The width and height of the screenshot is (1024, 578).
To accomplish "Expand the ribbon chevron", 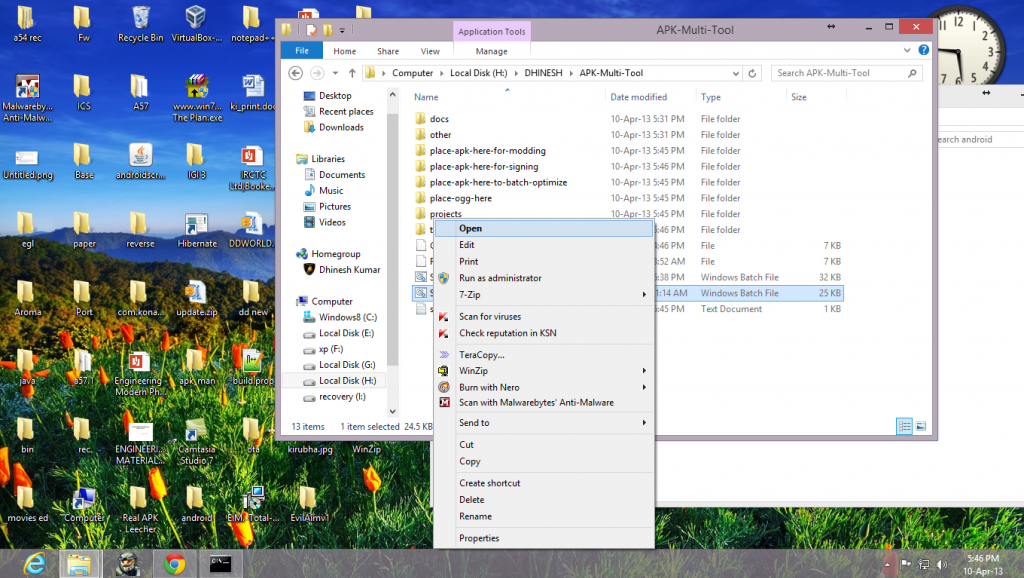I will (907, 50).
